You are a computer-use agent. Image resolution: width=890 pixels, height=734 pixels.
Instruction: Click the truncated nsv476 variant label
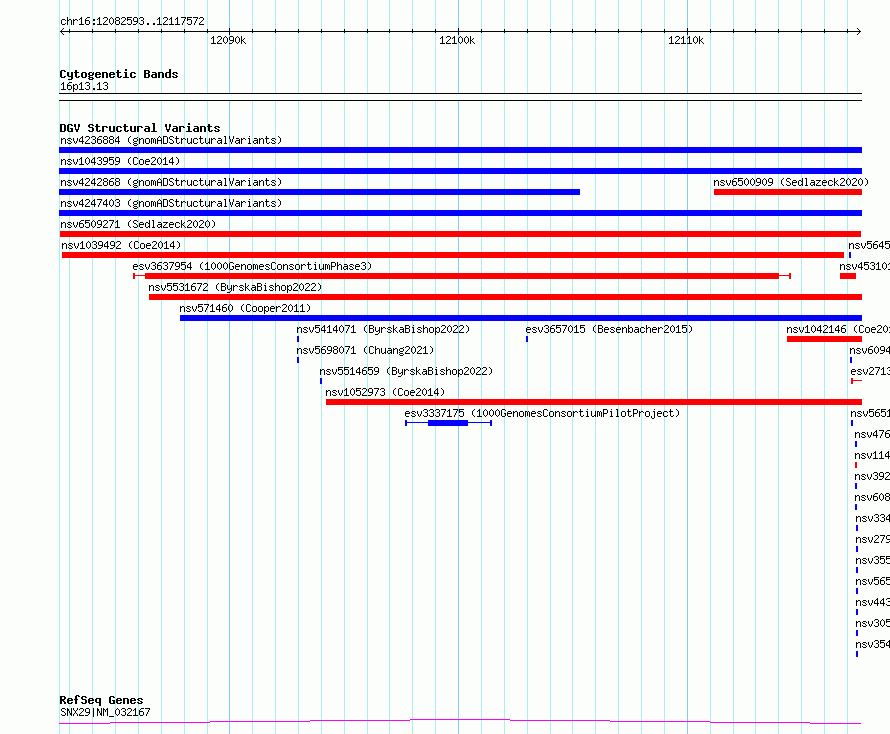pyautogui.click(x=872, y=434)
